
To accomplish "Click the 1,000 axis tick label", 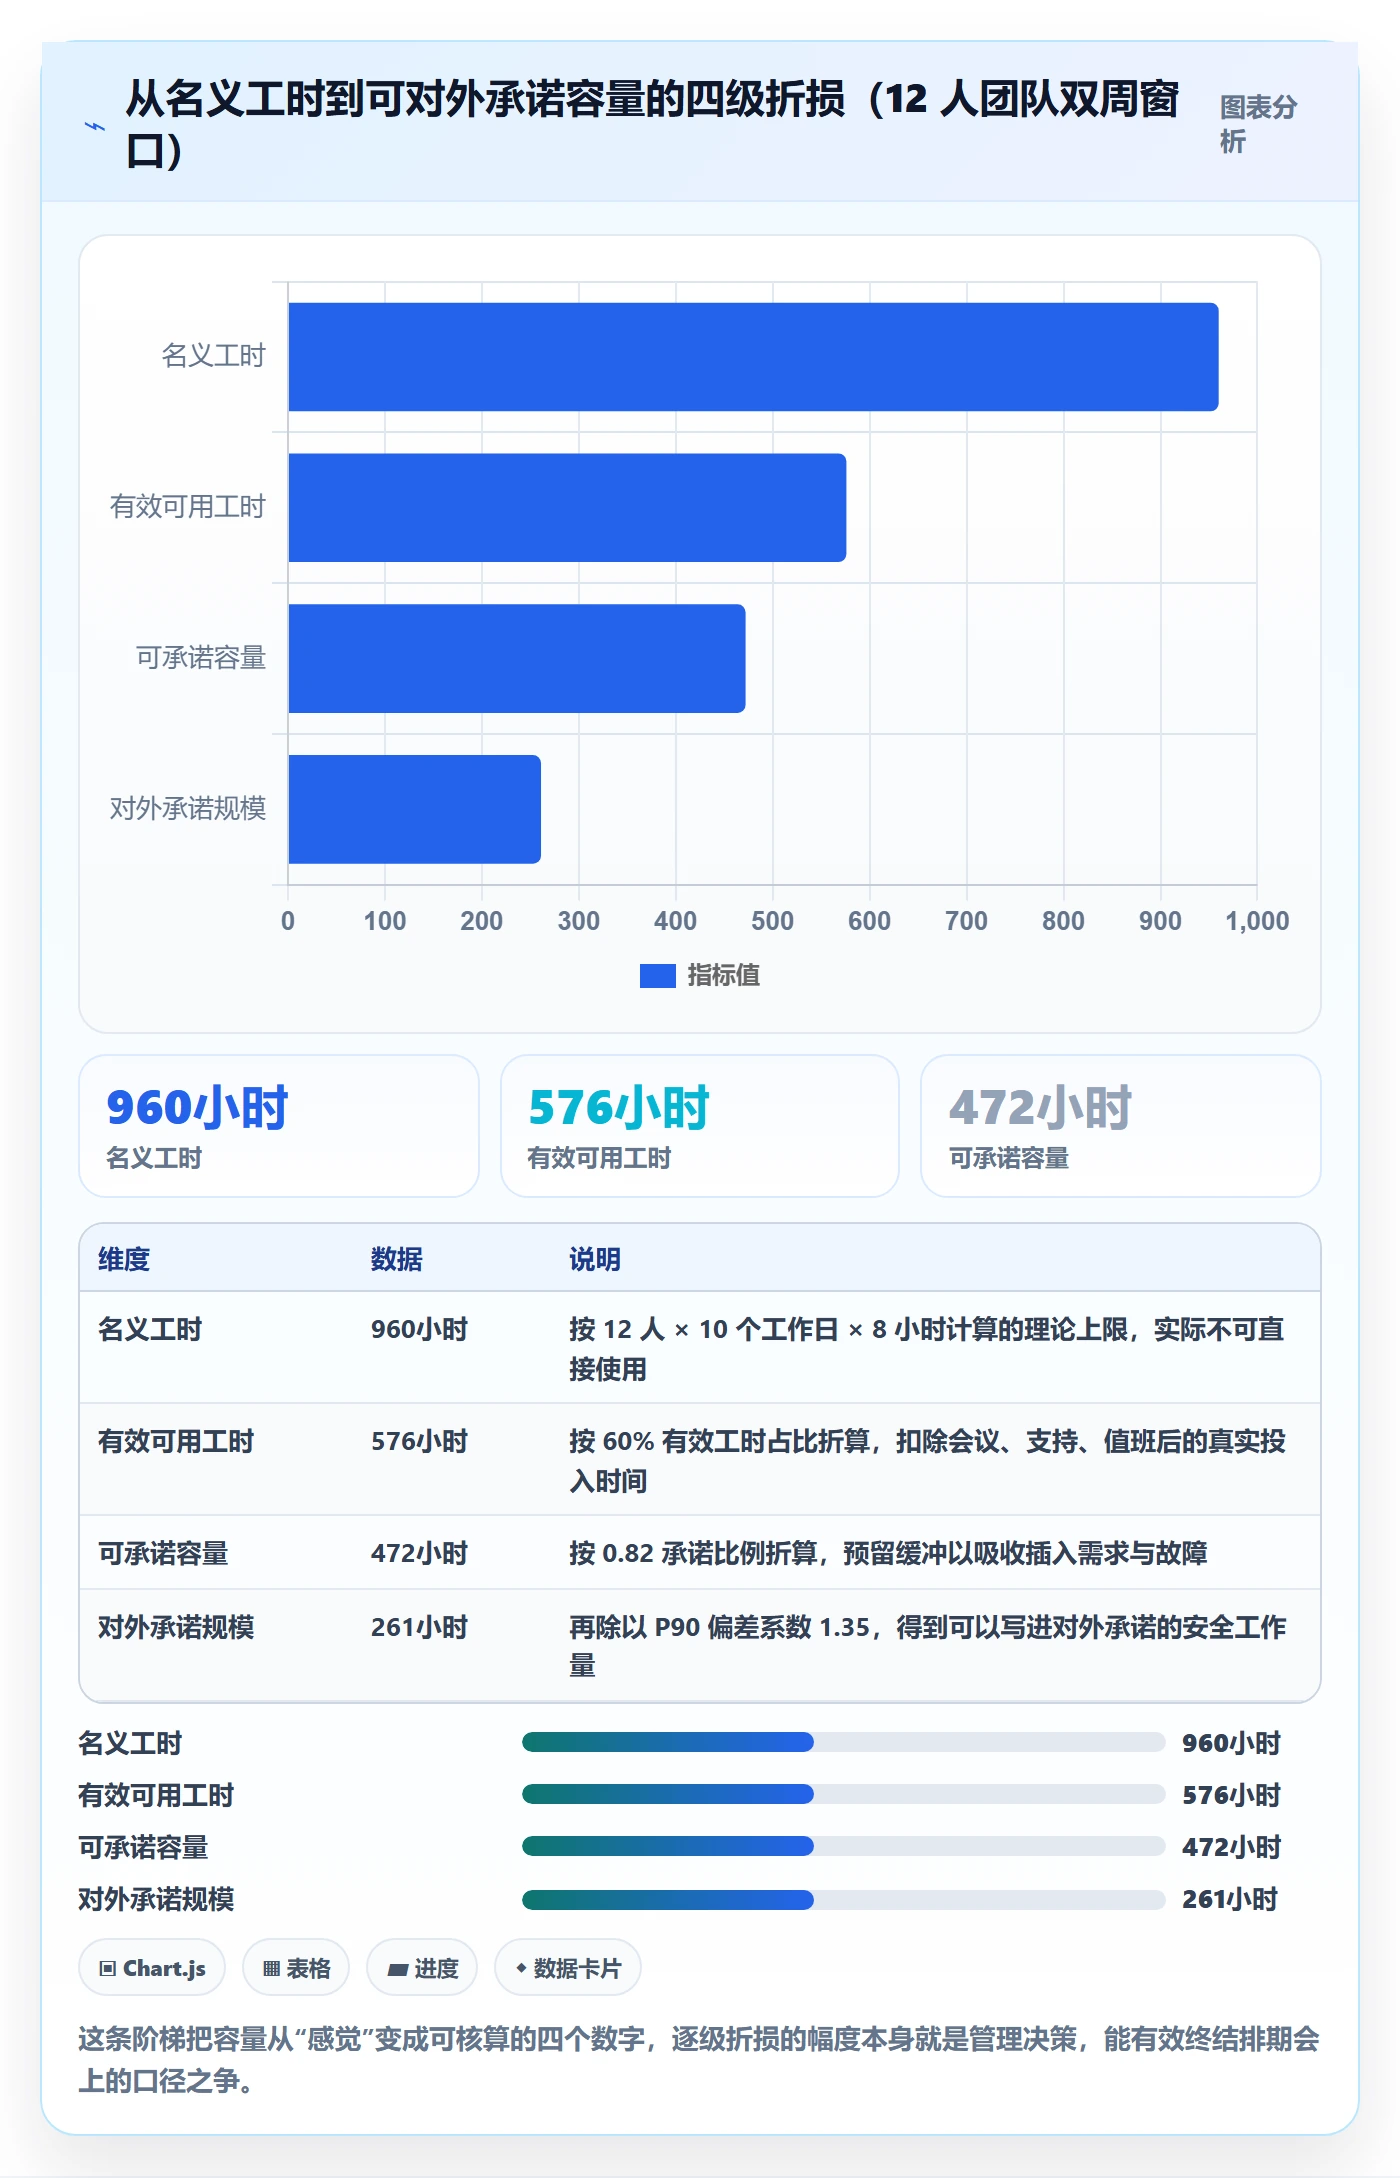I will tap(1257, 921).
